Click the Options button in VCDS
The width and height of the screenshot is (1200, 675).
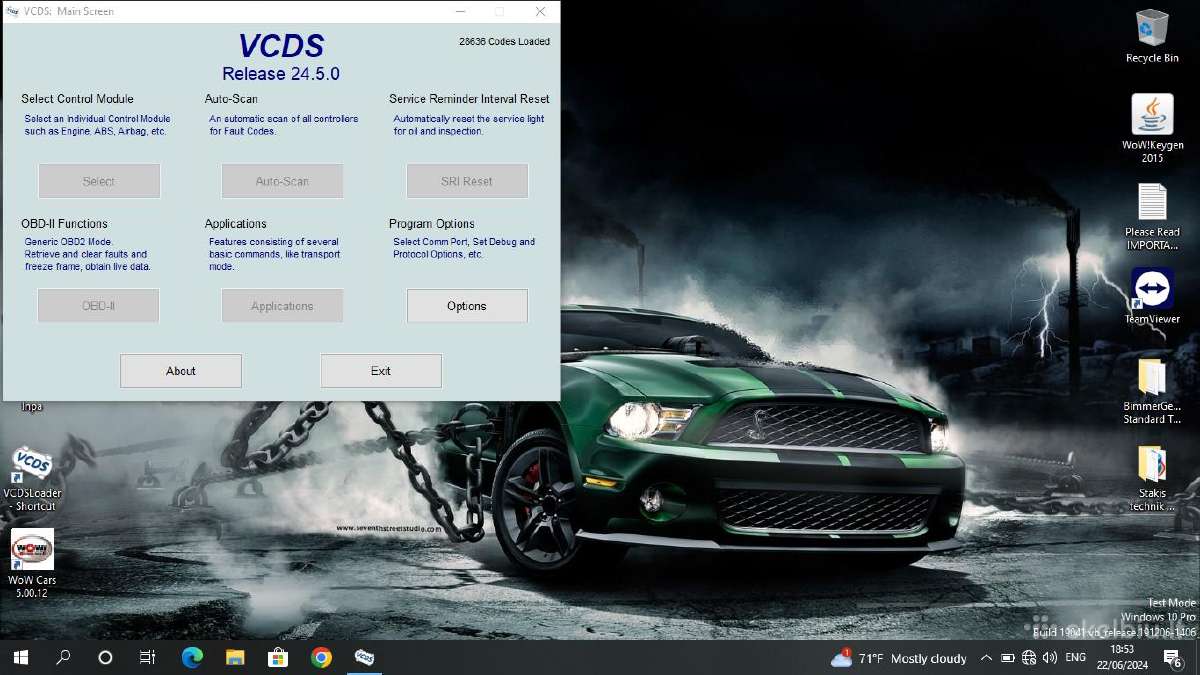[x=467, y=306]
